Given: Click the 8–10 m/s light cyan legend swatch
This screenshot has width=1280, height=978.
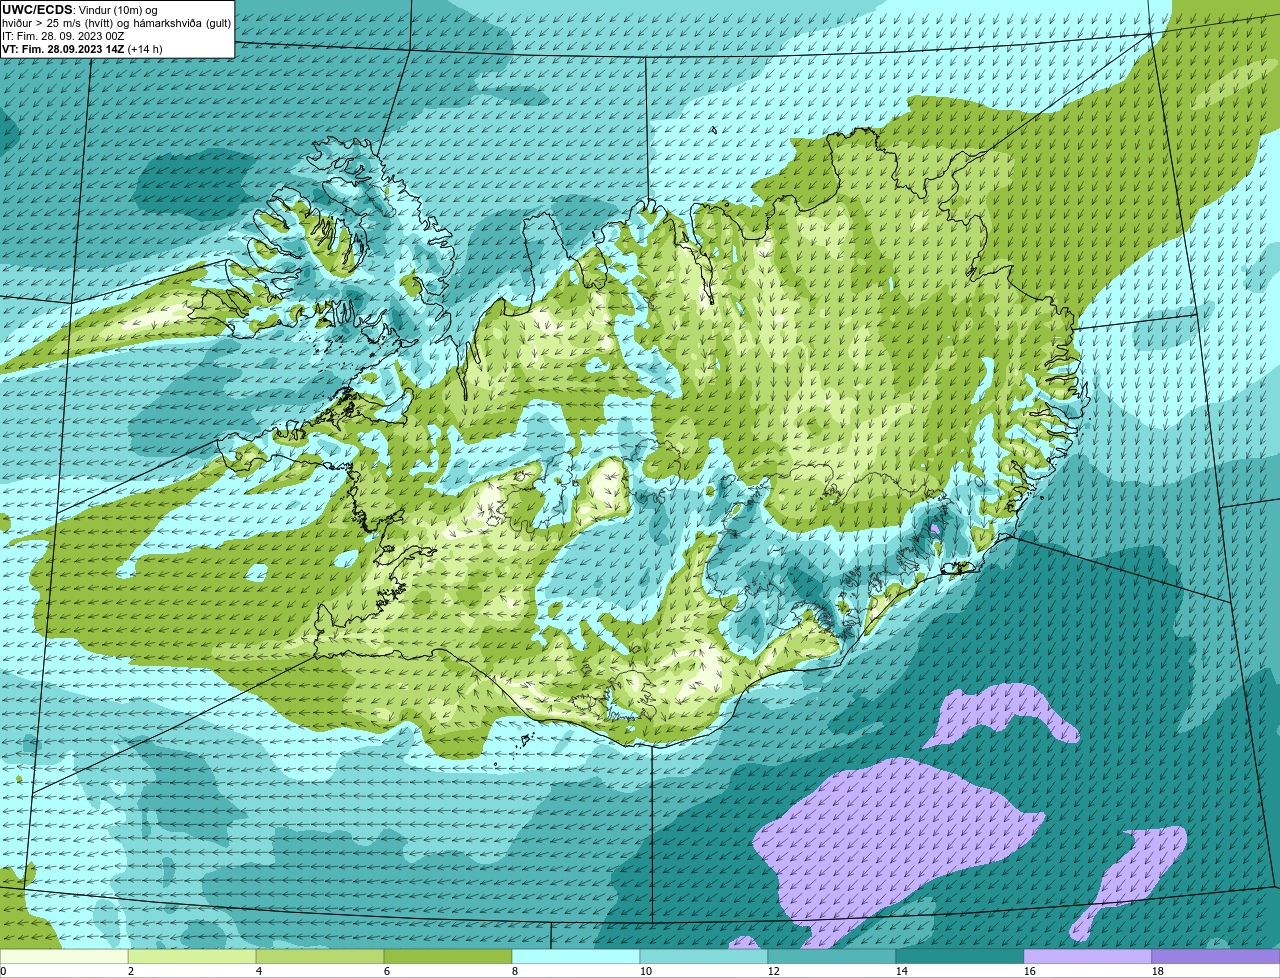Looking at the screenshot, I should click(576, 956).
